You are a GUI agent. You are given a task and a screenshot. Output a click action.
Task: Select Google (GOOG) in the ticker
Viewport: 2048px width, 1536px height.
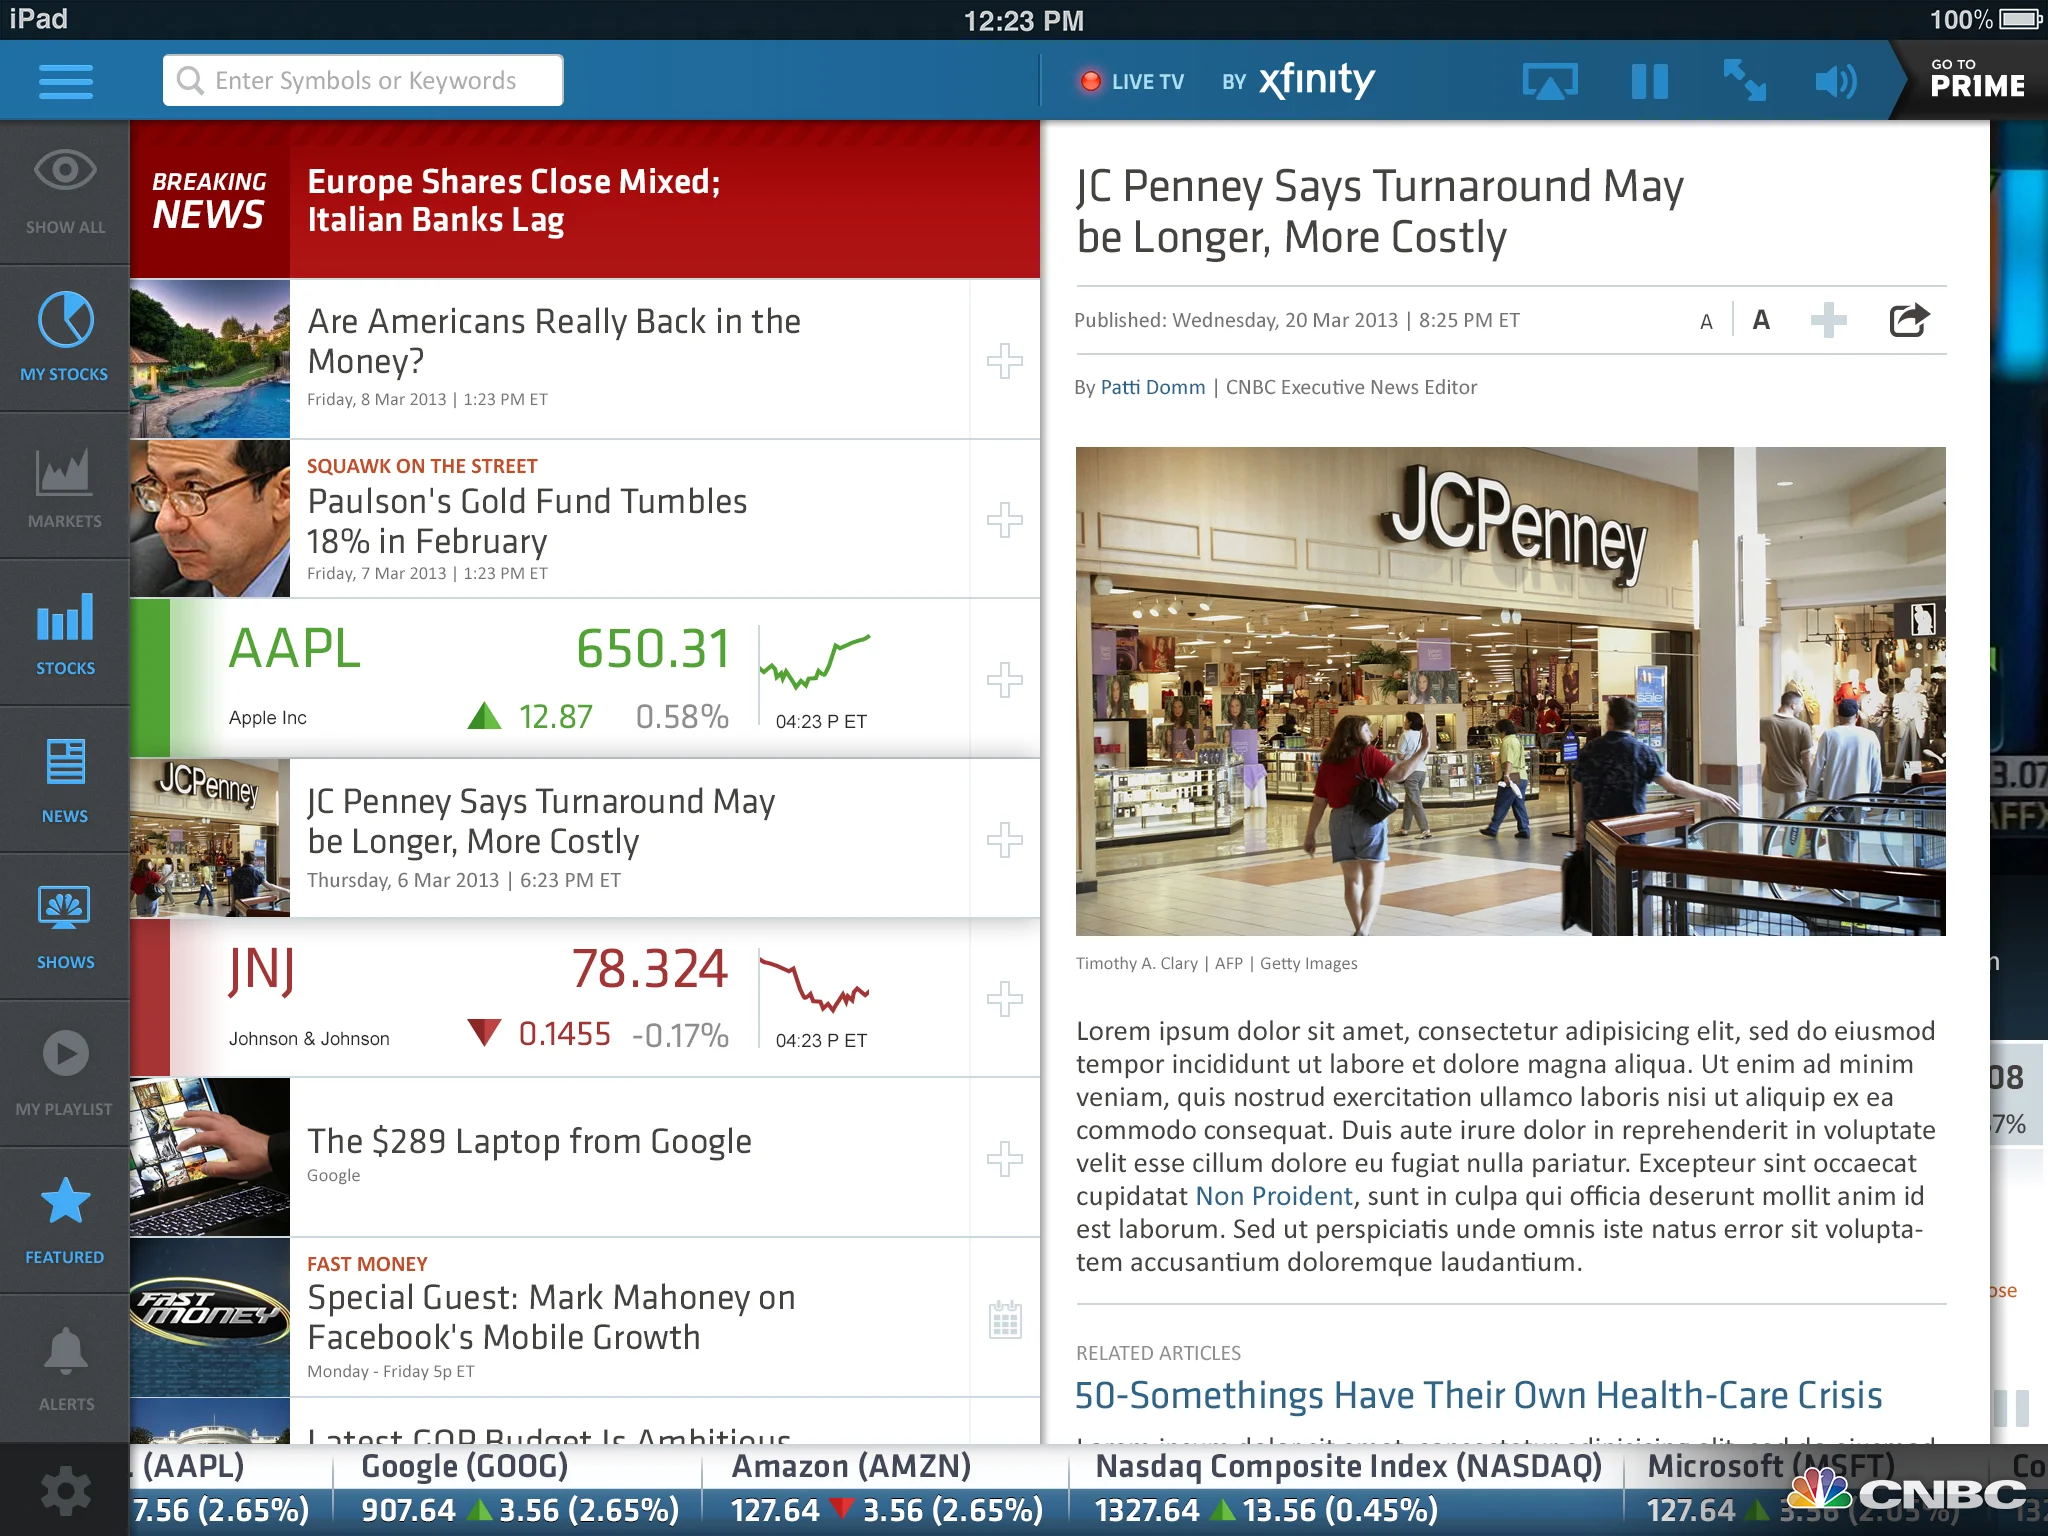tap(518, 1489)
